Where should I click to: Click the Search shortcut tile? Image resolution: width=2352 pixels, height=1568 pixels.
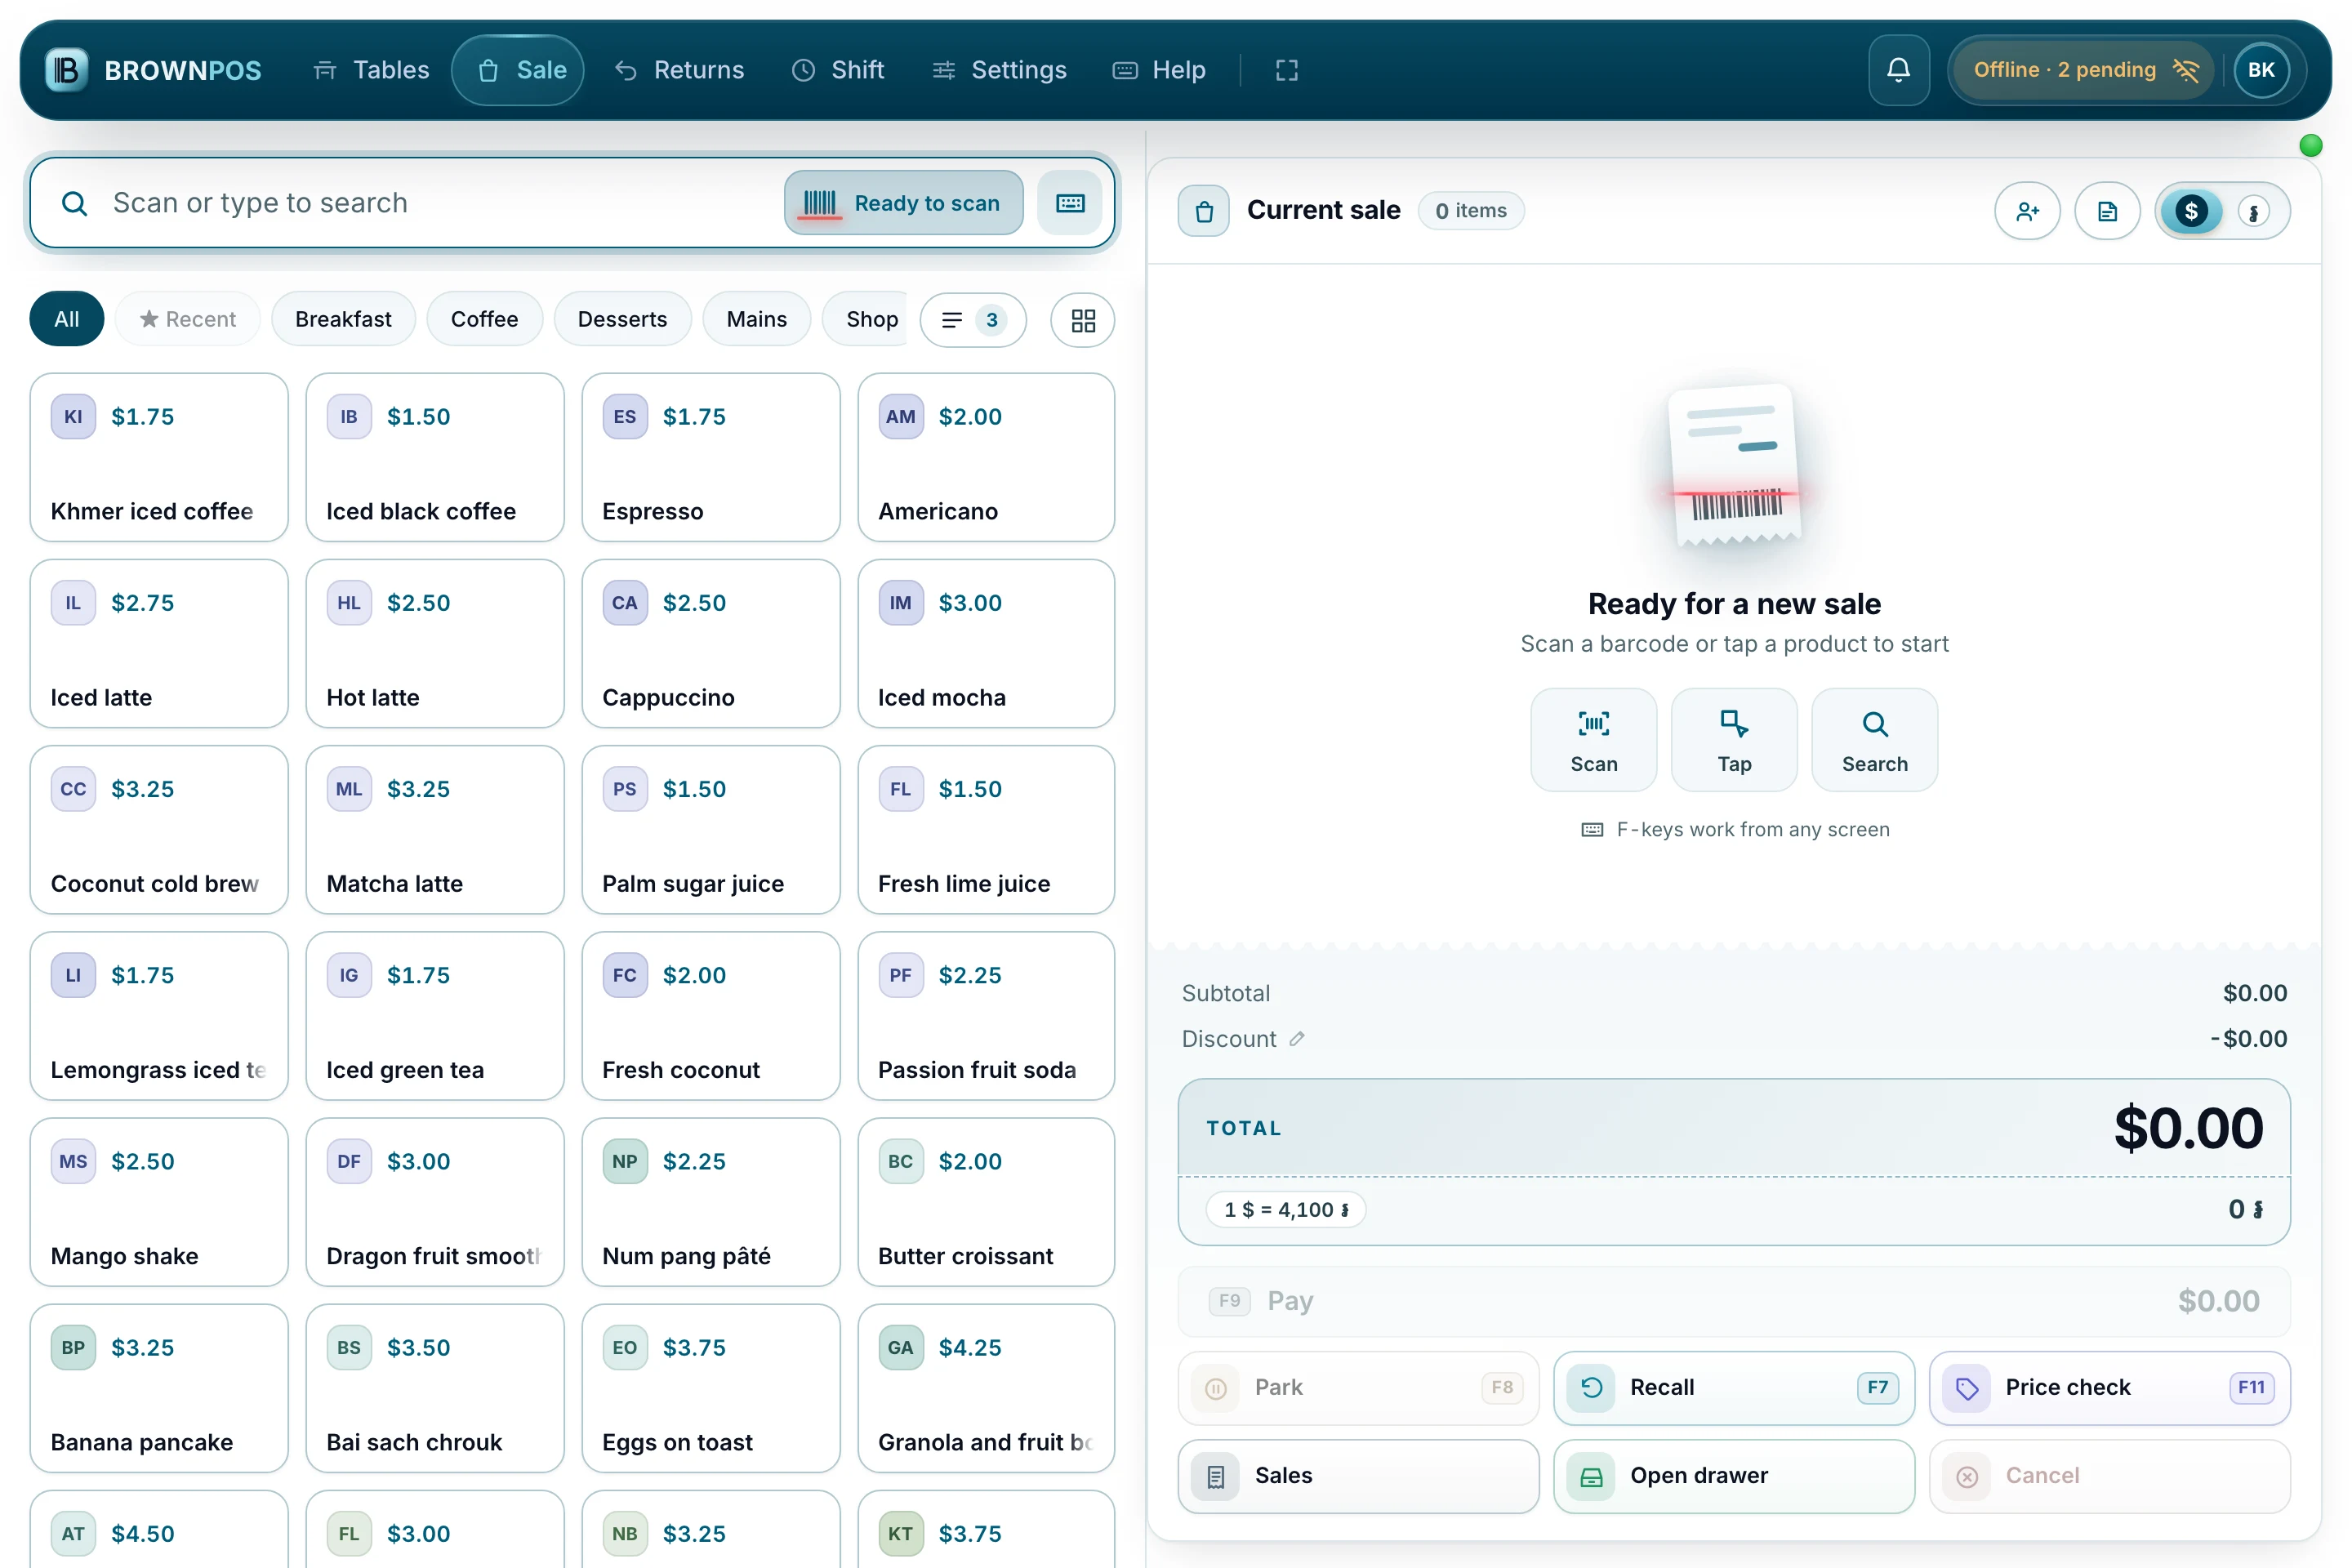pos(1874,740)
